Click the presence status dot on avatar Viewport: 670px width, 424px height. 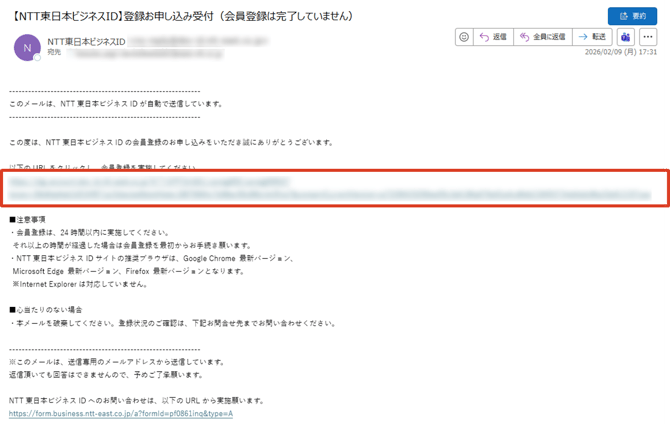tap(38, 57)
